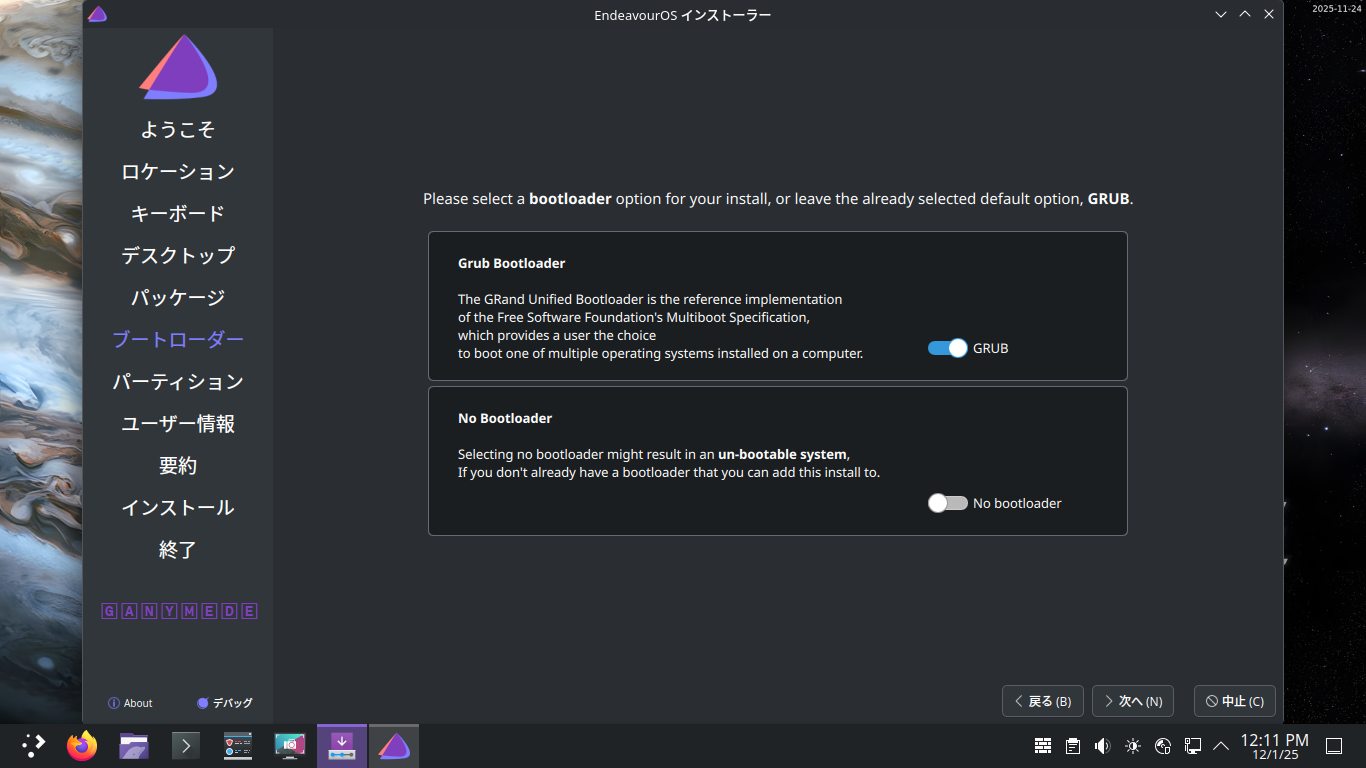Select the ロケーション step in sidebar

[x=178, y=172]
